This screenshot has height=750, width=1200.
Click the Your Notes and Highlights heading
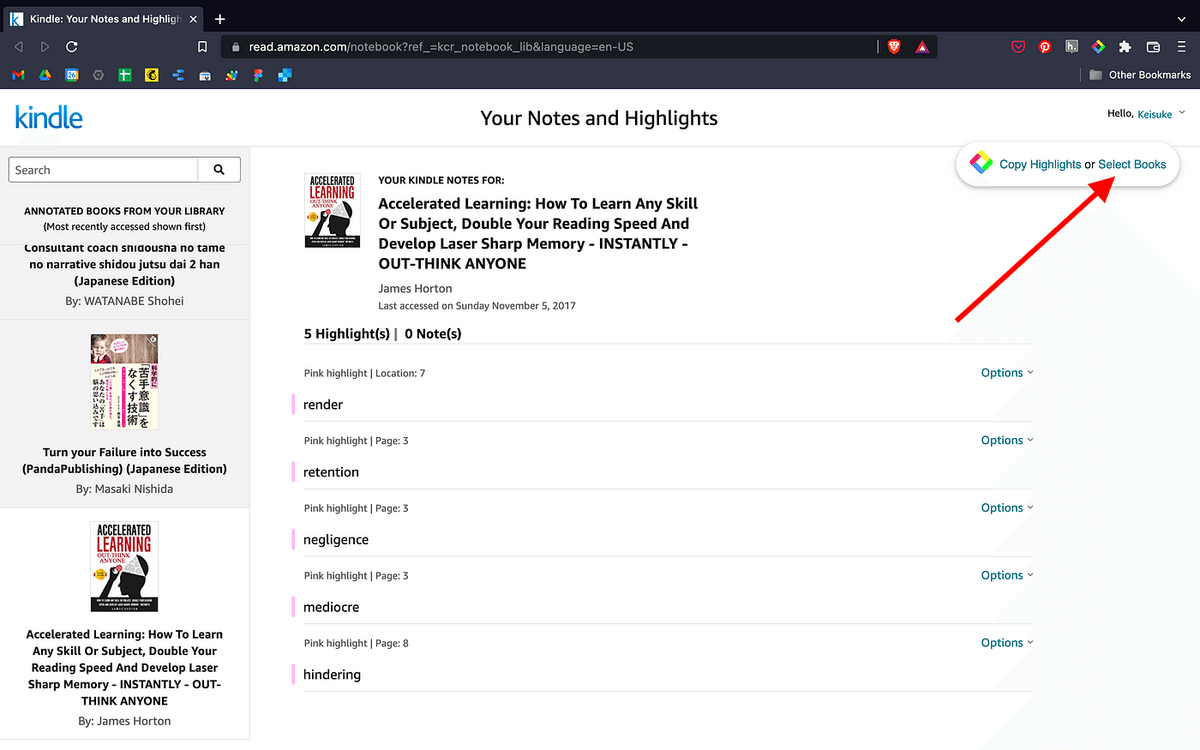pyautogui.click(x=599, y=118)
